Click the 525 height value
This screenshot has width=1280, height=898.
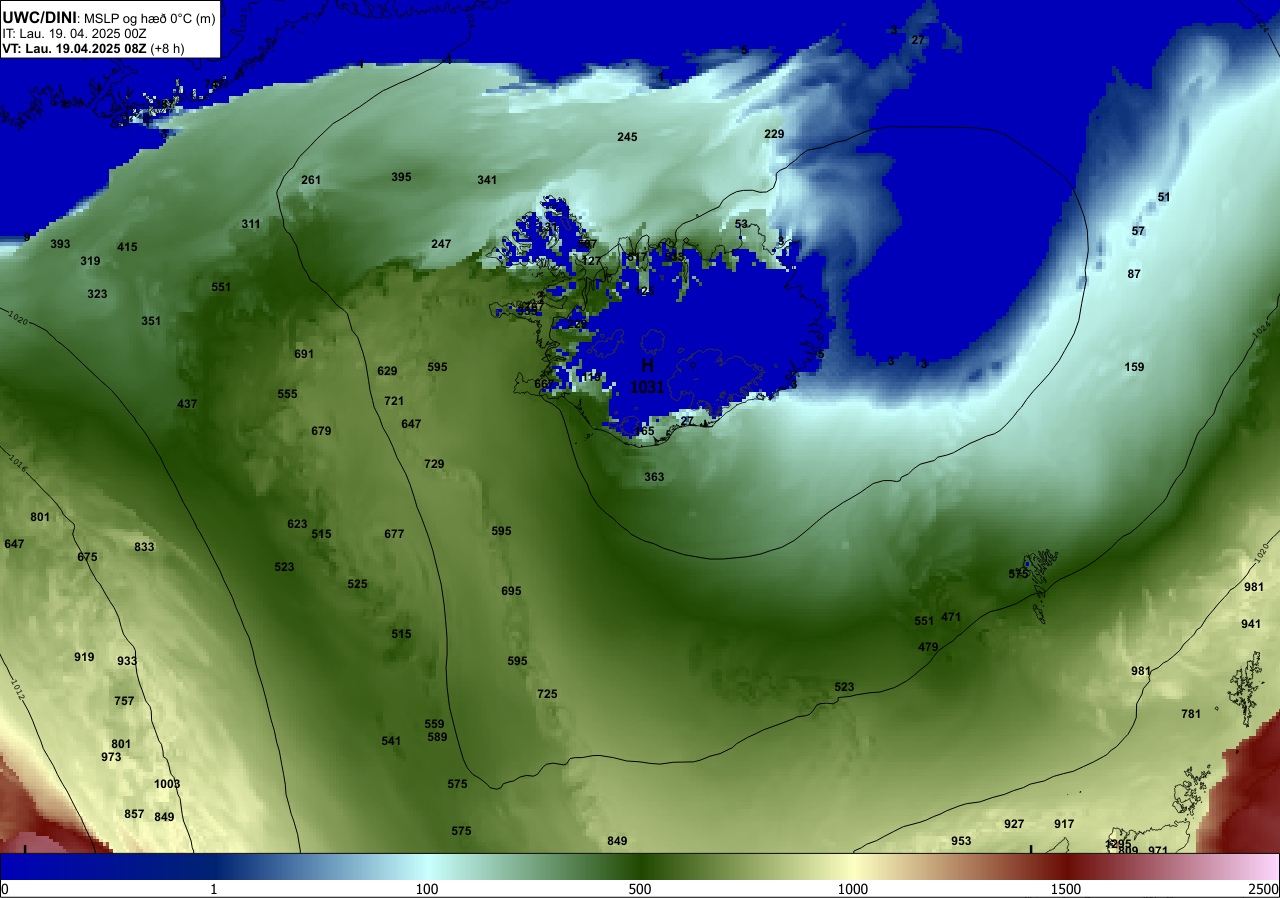point(357,584)
